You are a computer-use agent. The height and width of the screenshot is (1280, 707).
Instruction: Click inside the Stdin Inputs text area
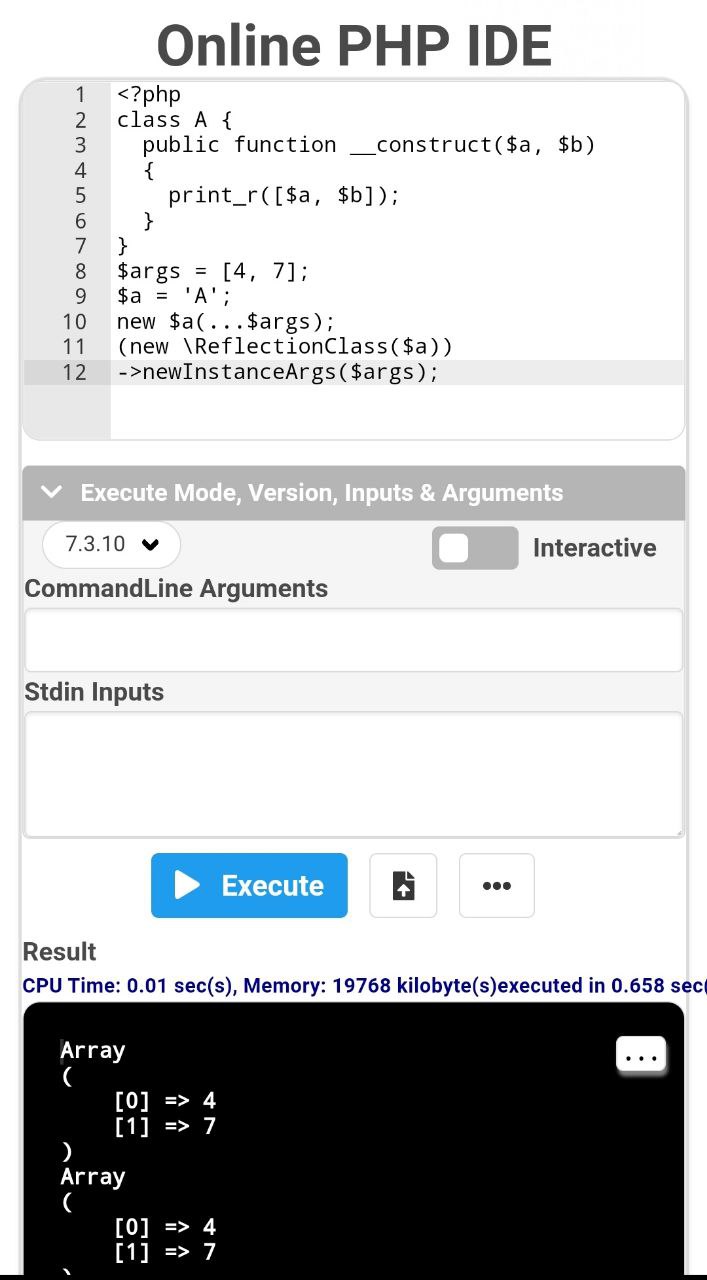(x=354, y=774)
